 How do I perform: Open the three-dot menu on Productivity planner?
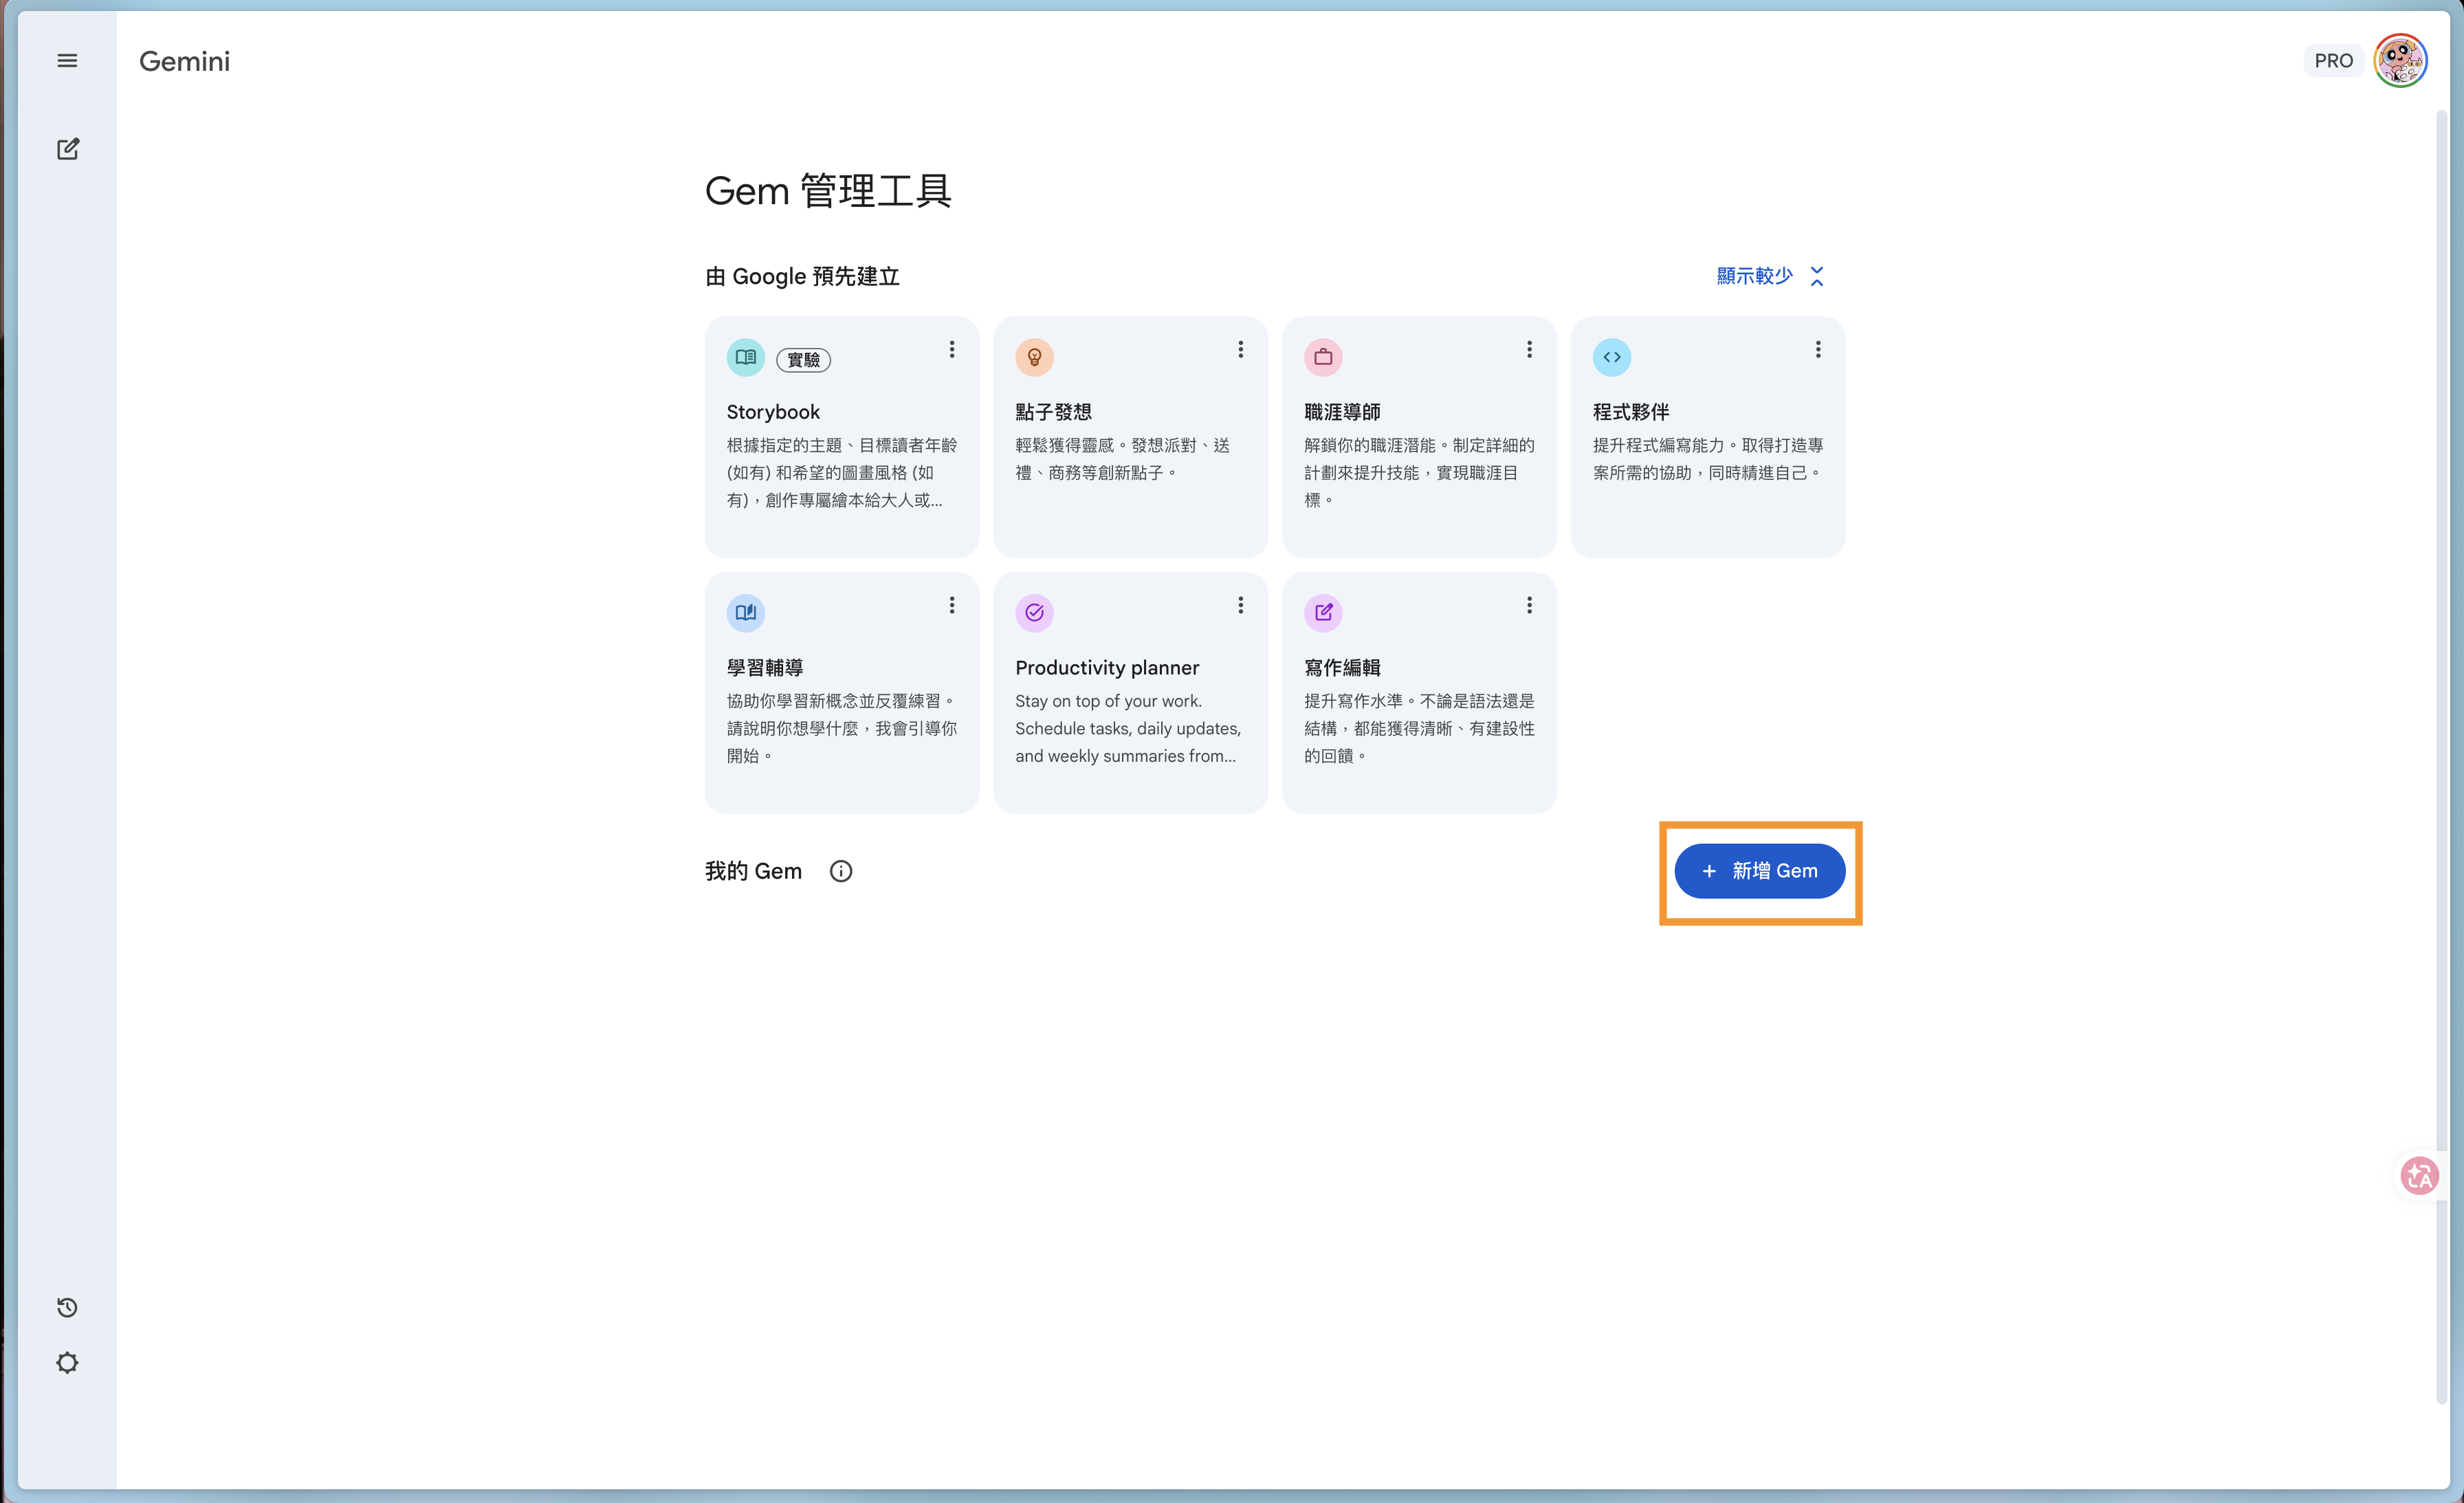point(1240,605)
